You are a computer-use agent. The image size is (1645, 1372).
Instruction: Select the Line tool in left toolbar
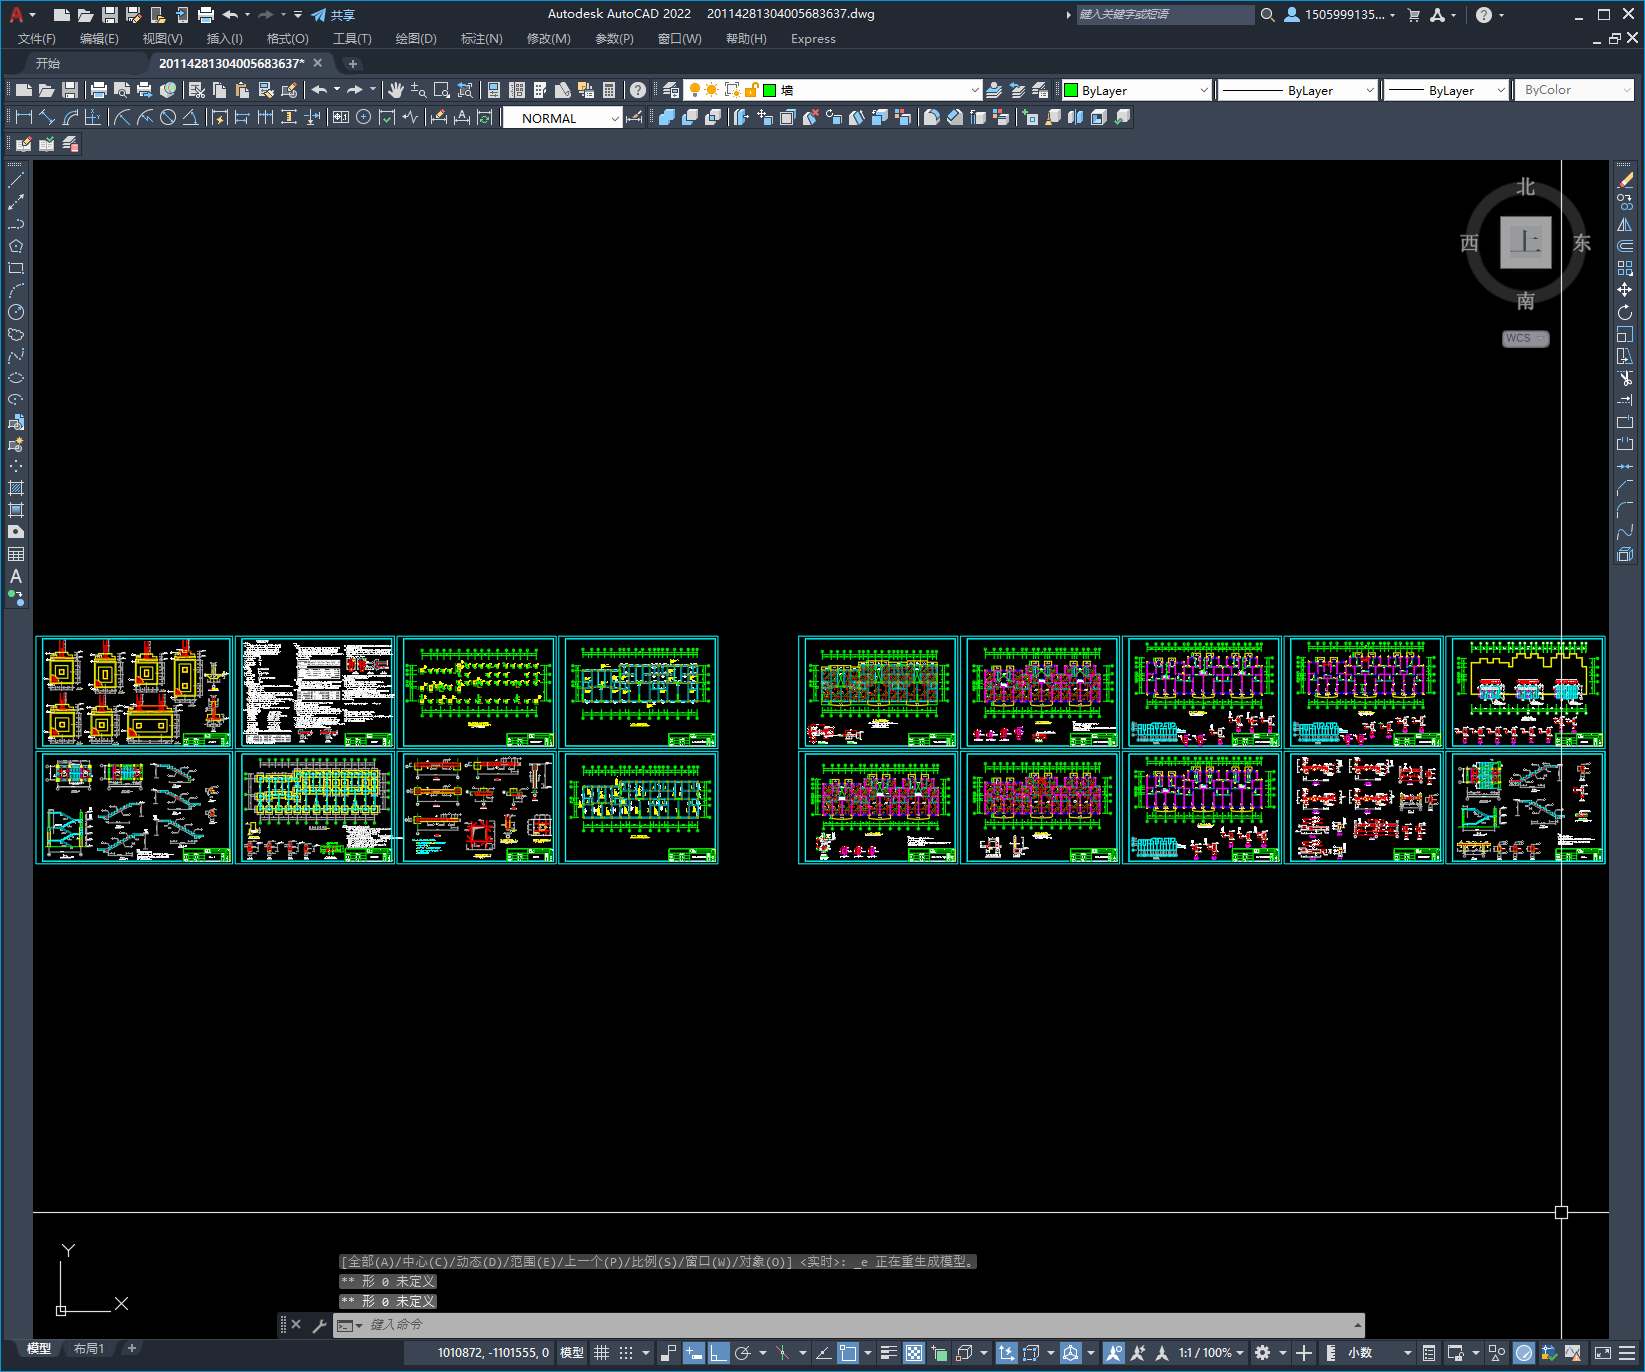[16, 180]
